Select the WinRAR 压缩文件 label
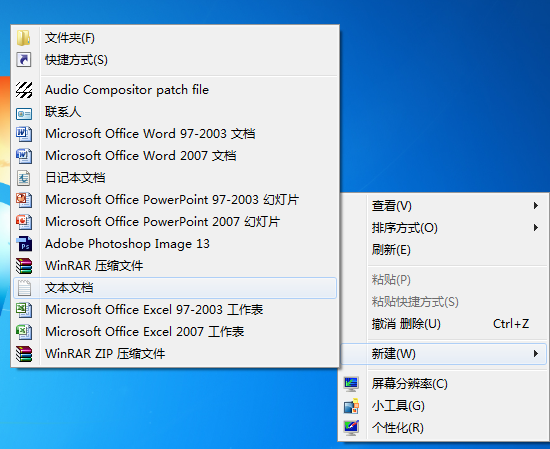This screenshot has width=550, height=449. tap(94, 266)
